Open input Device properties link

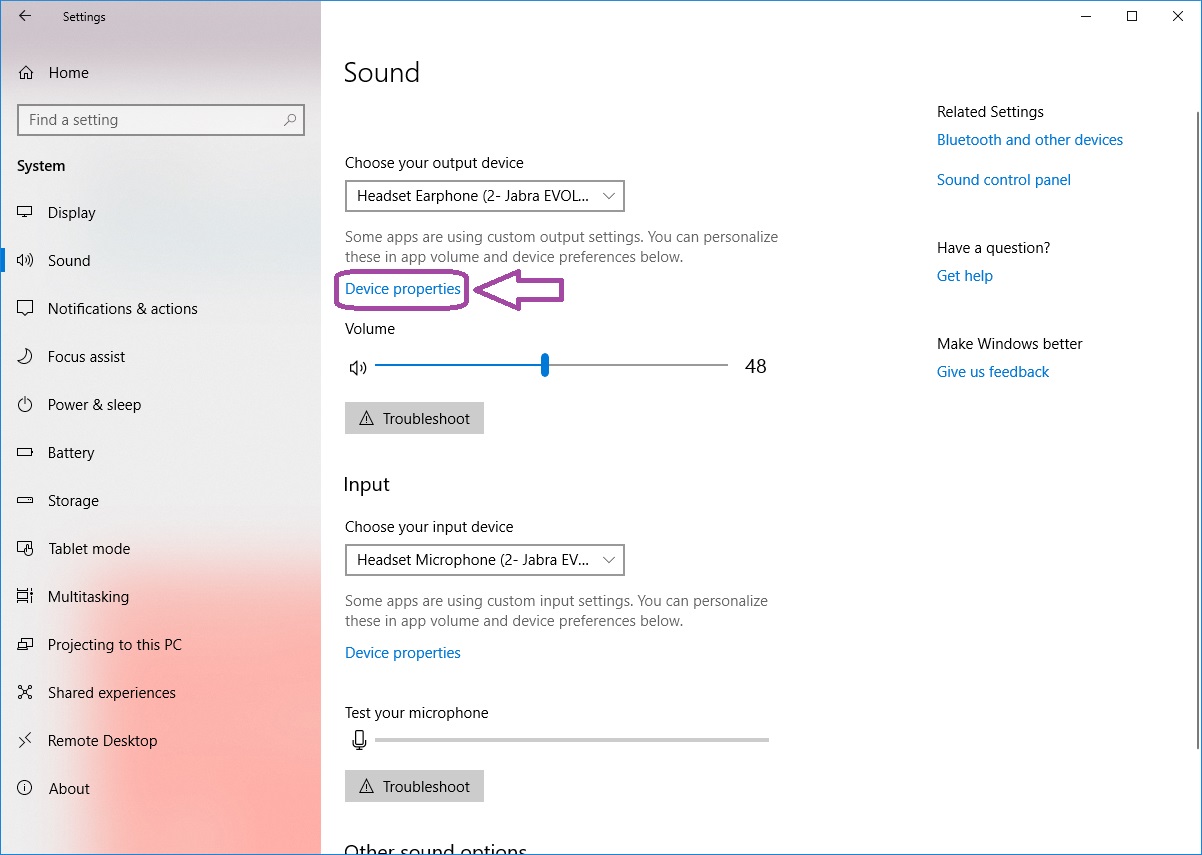(403, 653)
